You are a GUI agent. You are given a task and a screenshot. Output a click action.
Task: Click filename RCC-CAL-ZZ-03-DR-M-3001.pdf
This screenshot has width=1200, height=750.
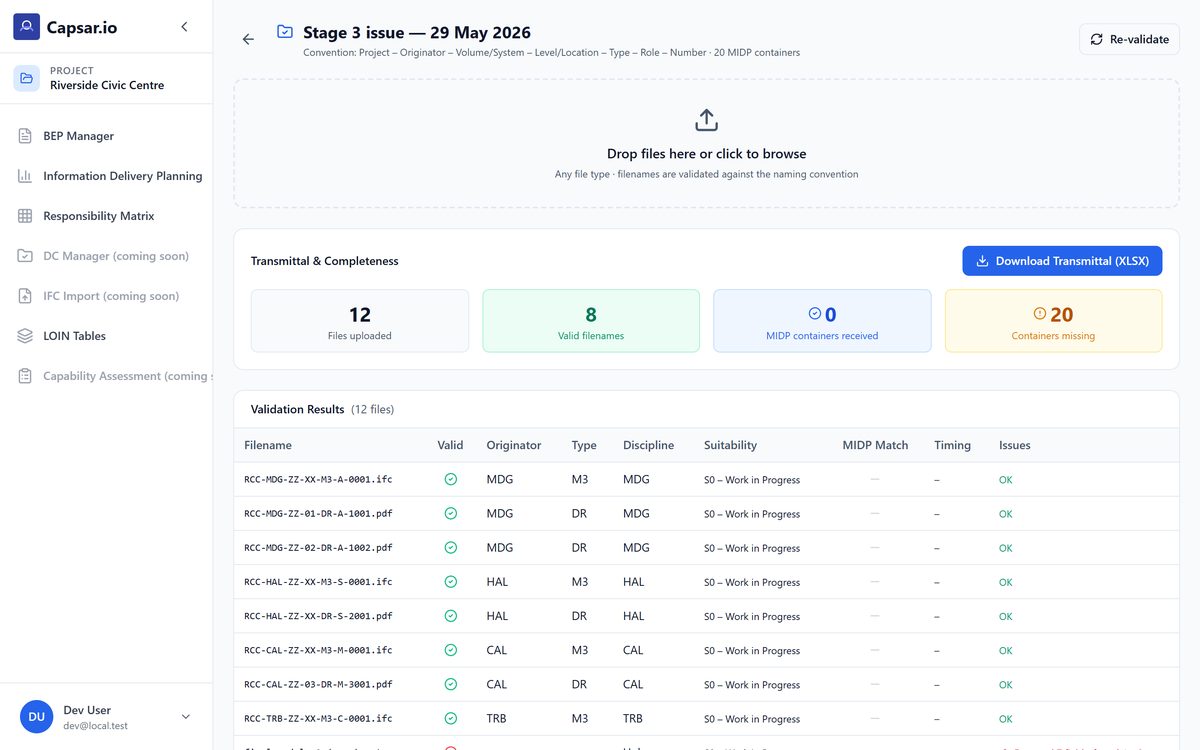[318, 685]
